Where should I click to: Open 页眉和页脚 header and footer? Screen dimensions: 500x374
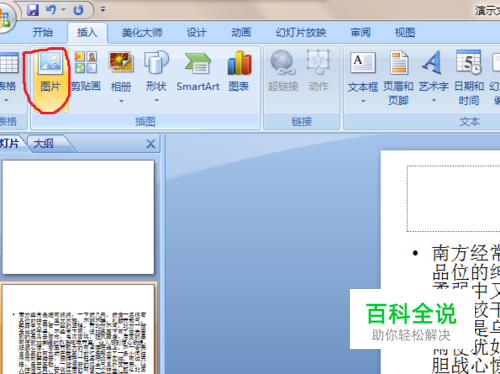point(398,78)
